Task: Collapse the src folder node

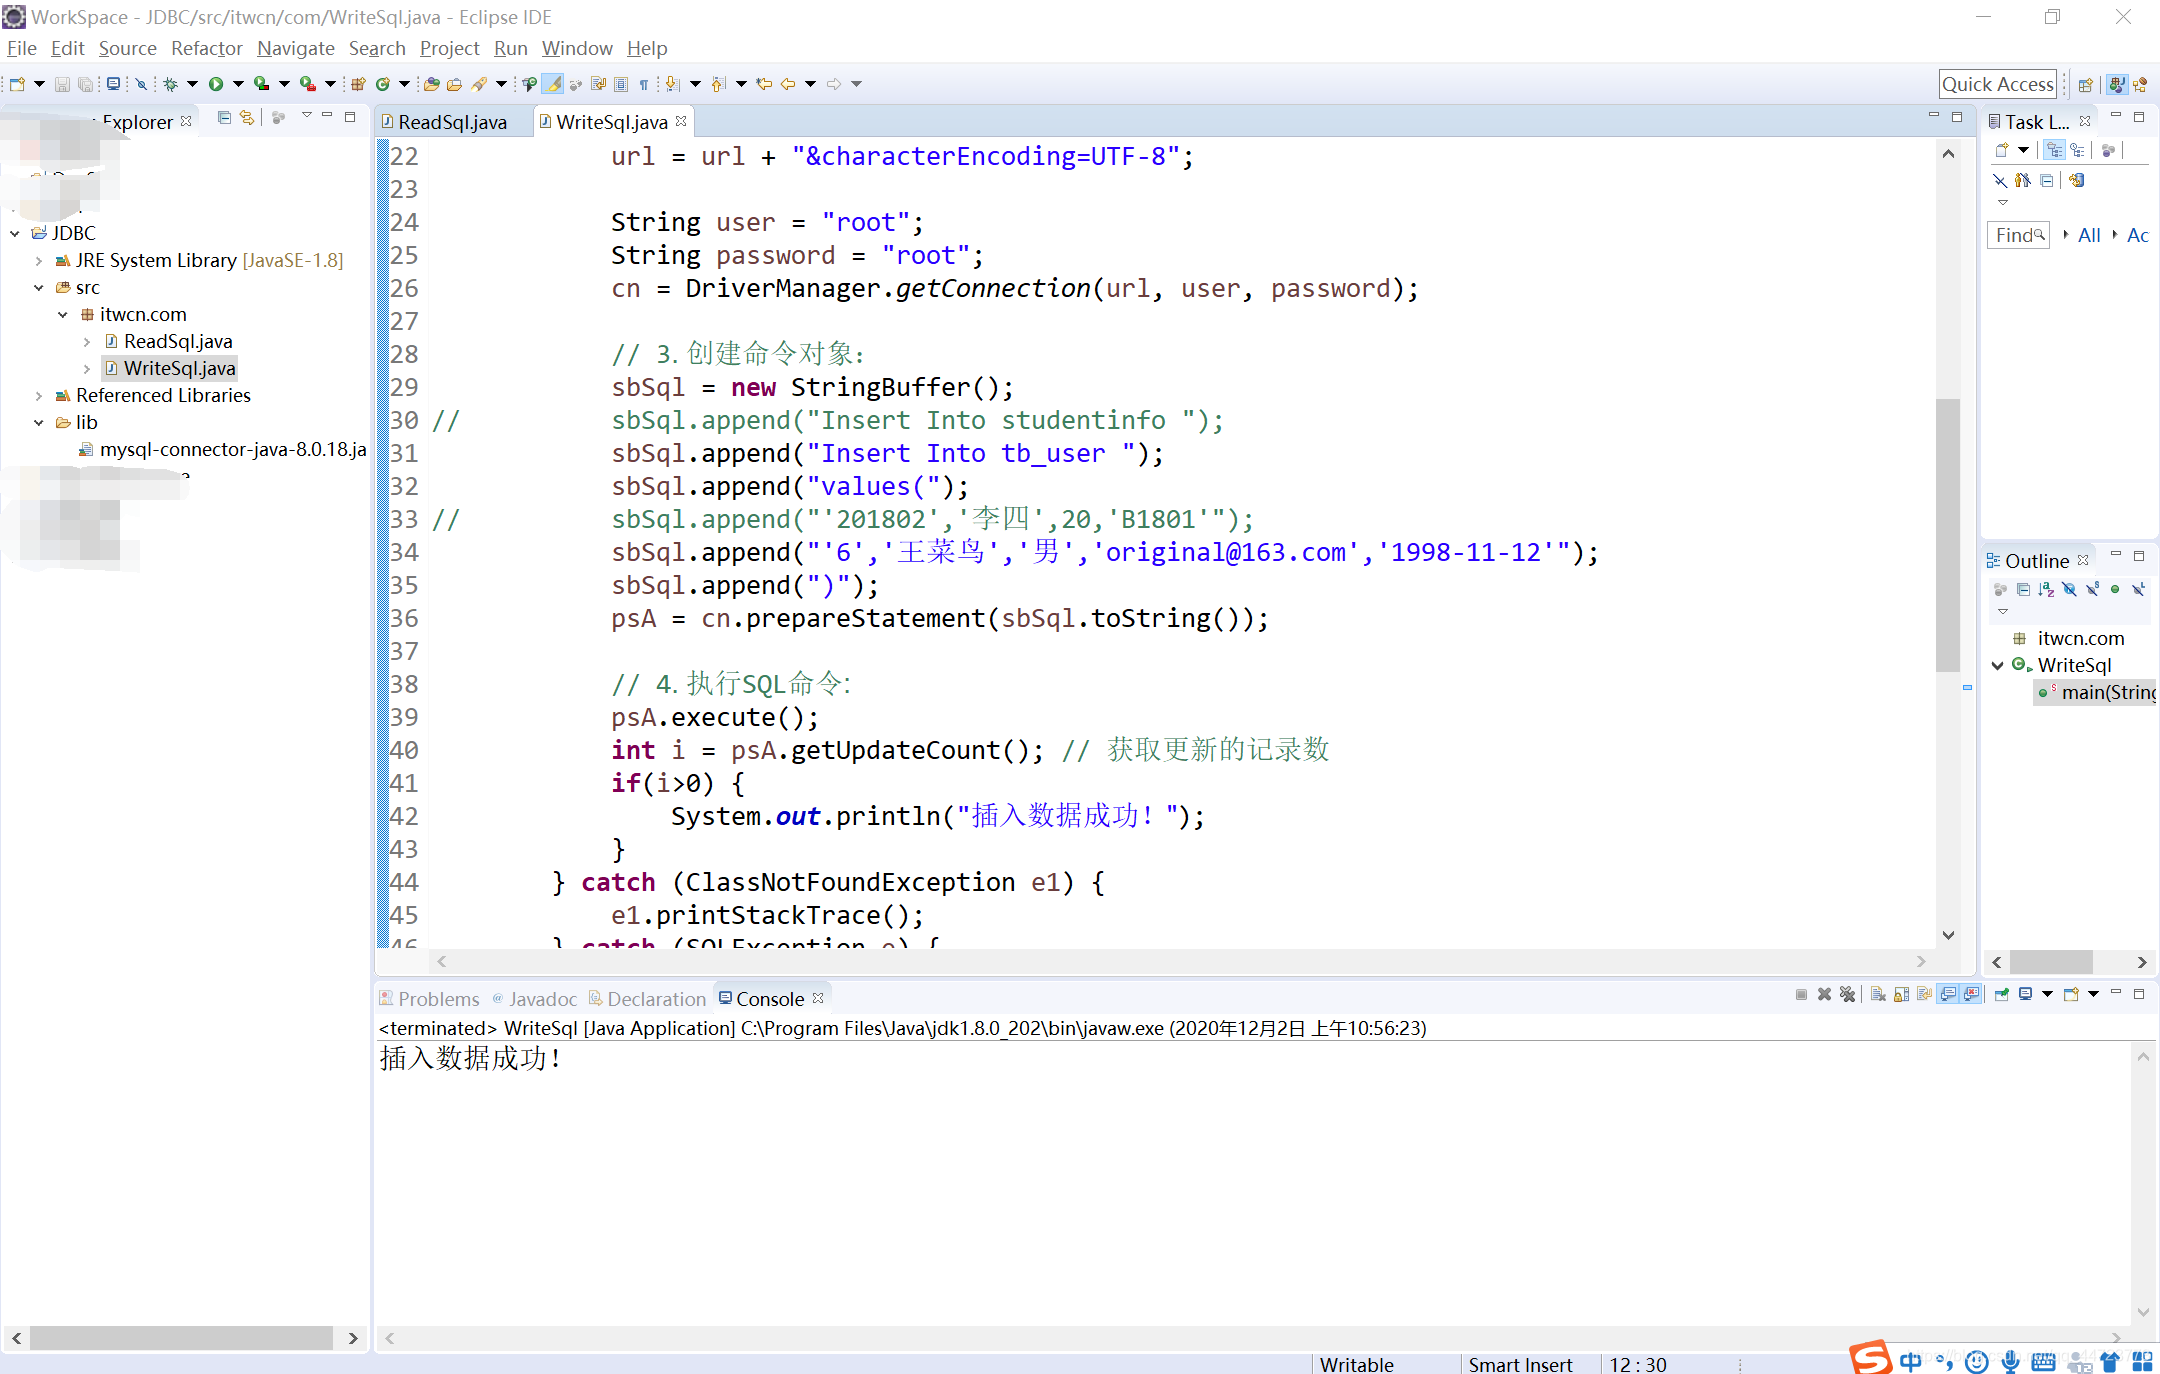Action: pos(39,287)
